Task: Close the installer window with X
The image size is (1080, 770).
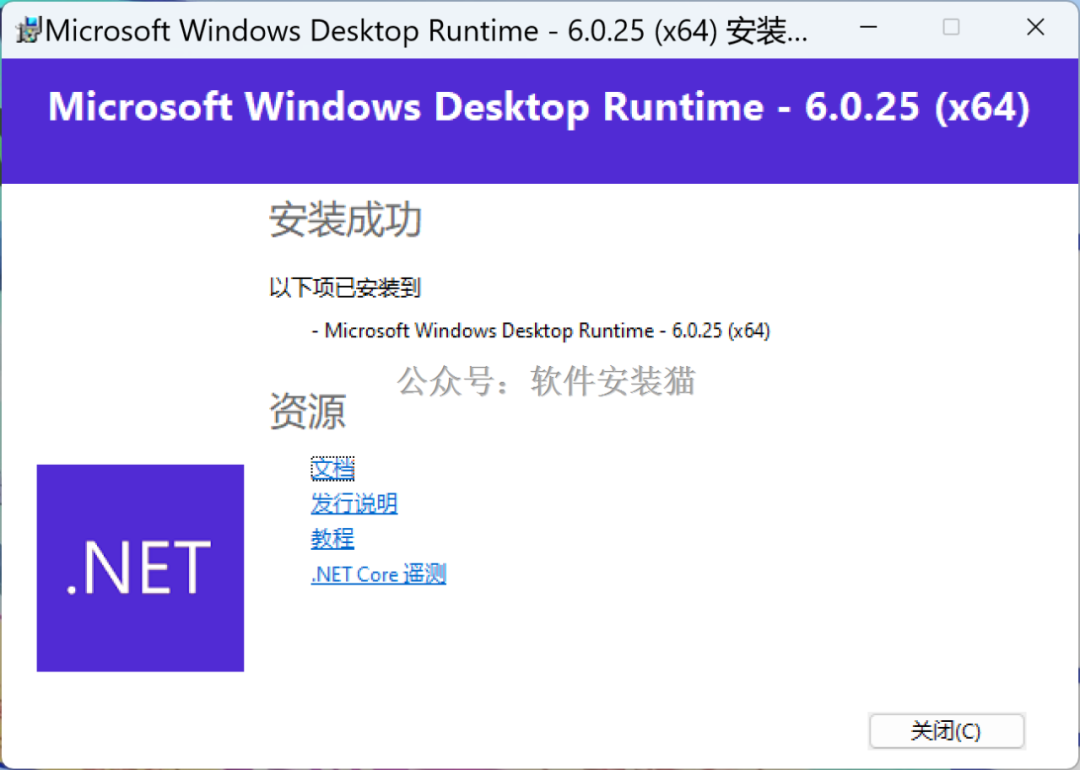Action: (x=1035, y=28)
